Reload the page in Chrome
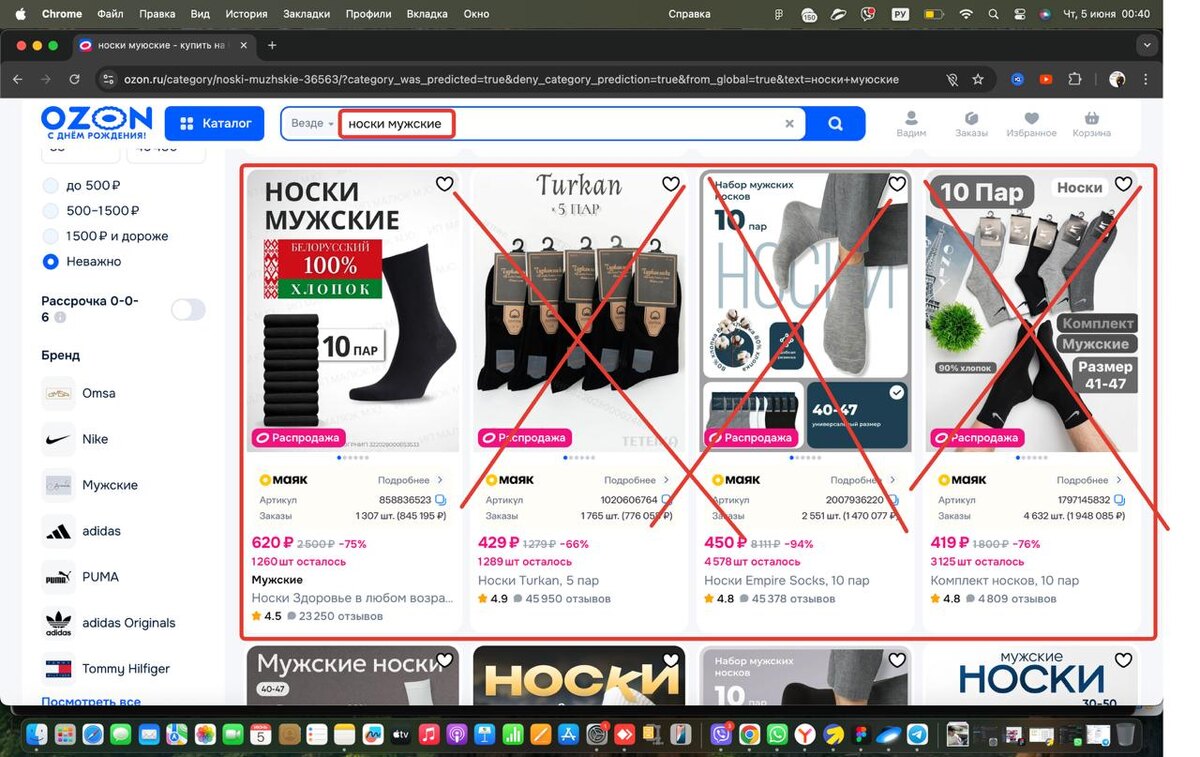1200x757 pixels. (74, 79)
